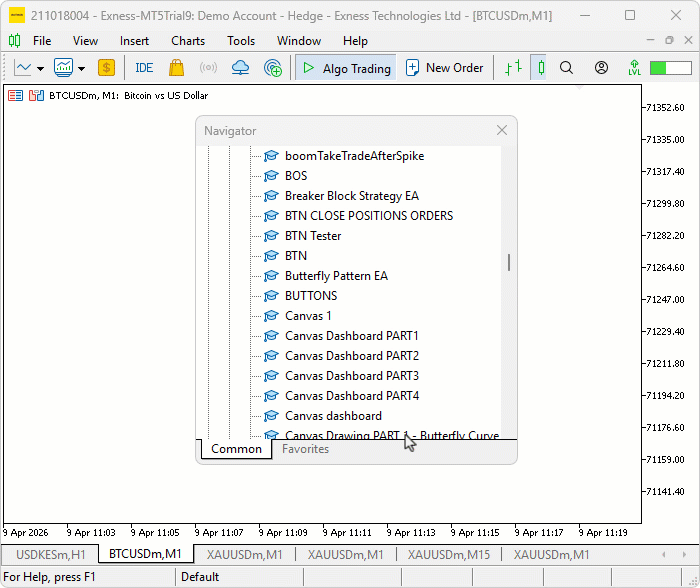Viewport: 700px width, 588px height.
Task: Open the cloud VPS hosting icon
Action: click(240, 68)
